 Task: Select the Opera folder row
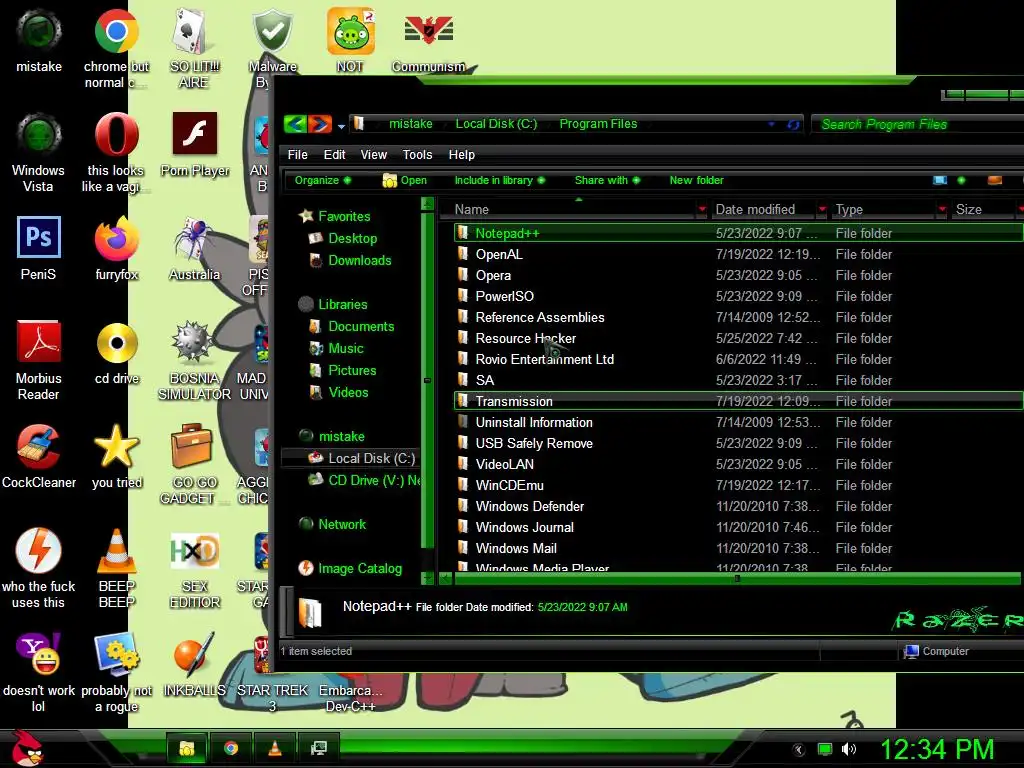738,276
